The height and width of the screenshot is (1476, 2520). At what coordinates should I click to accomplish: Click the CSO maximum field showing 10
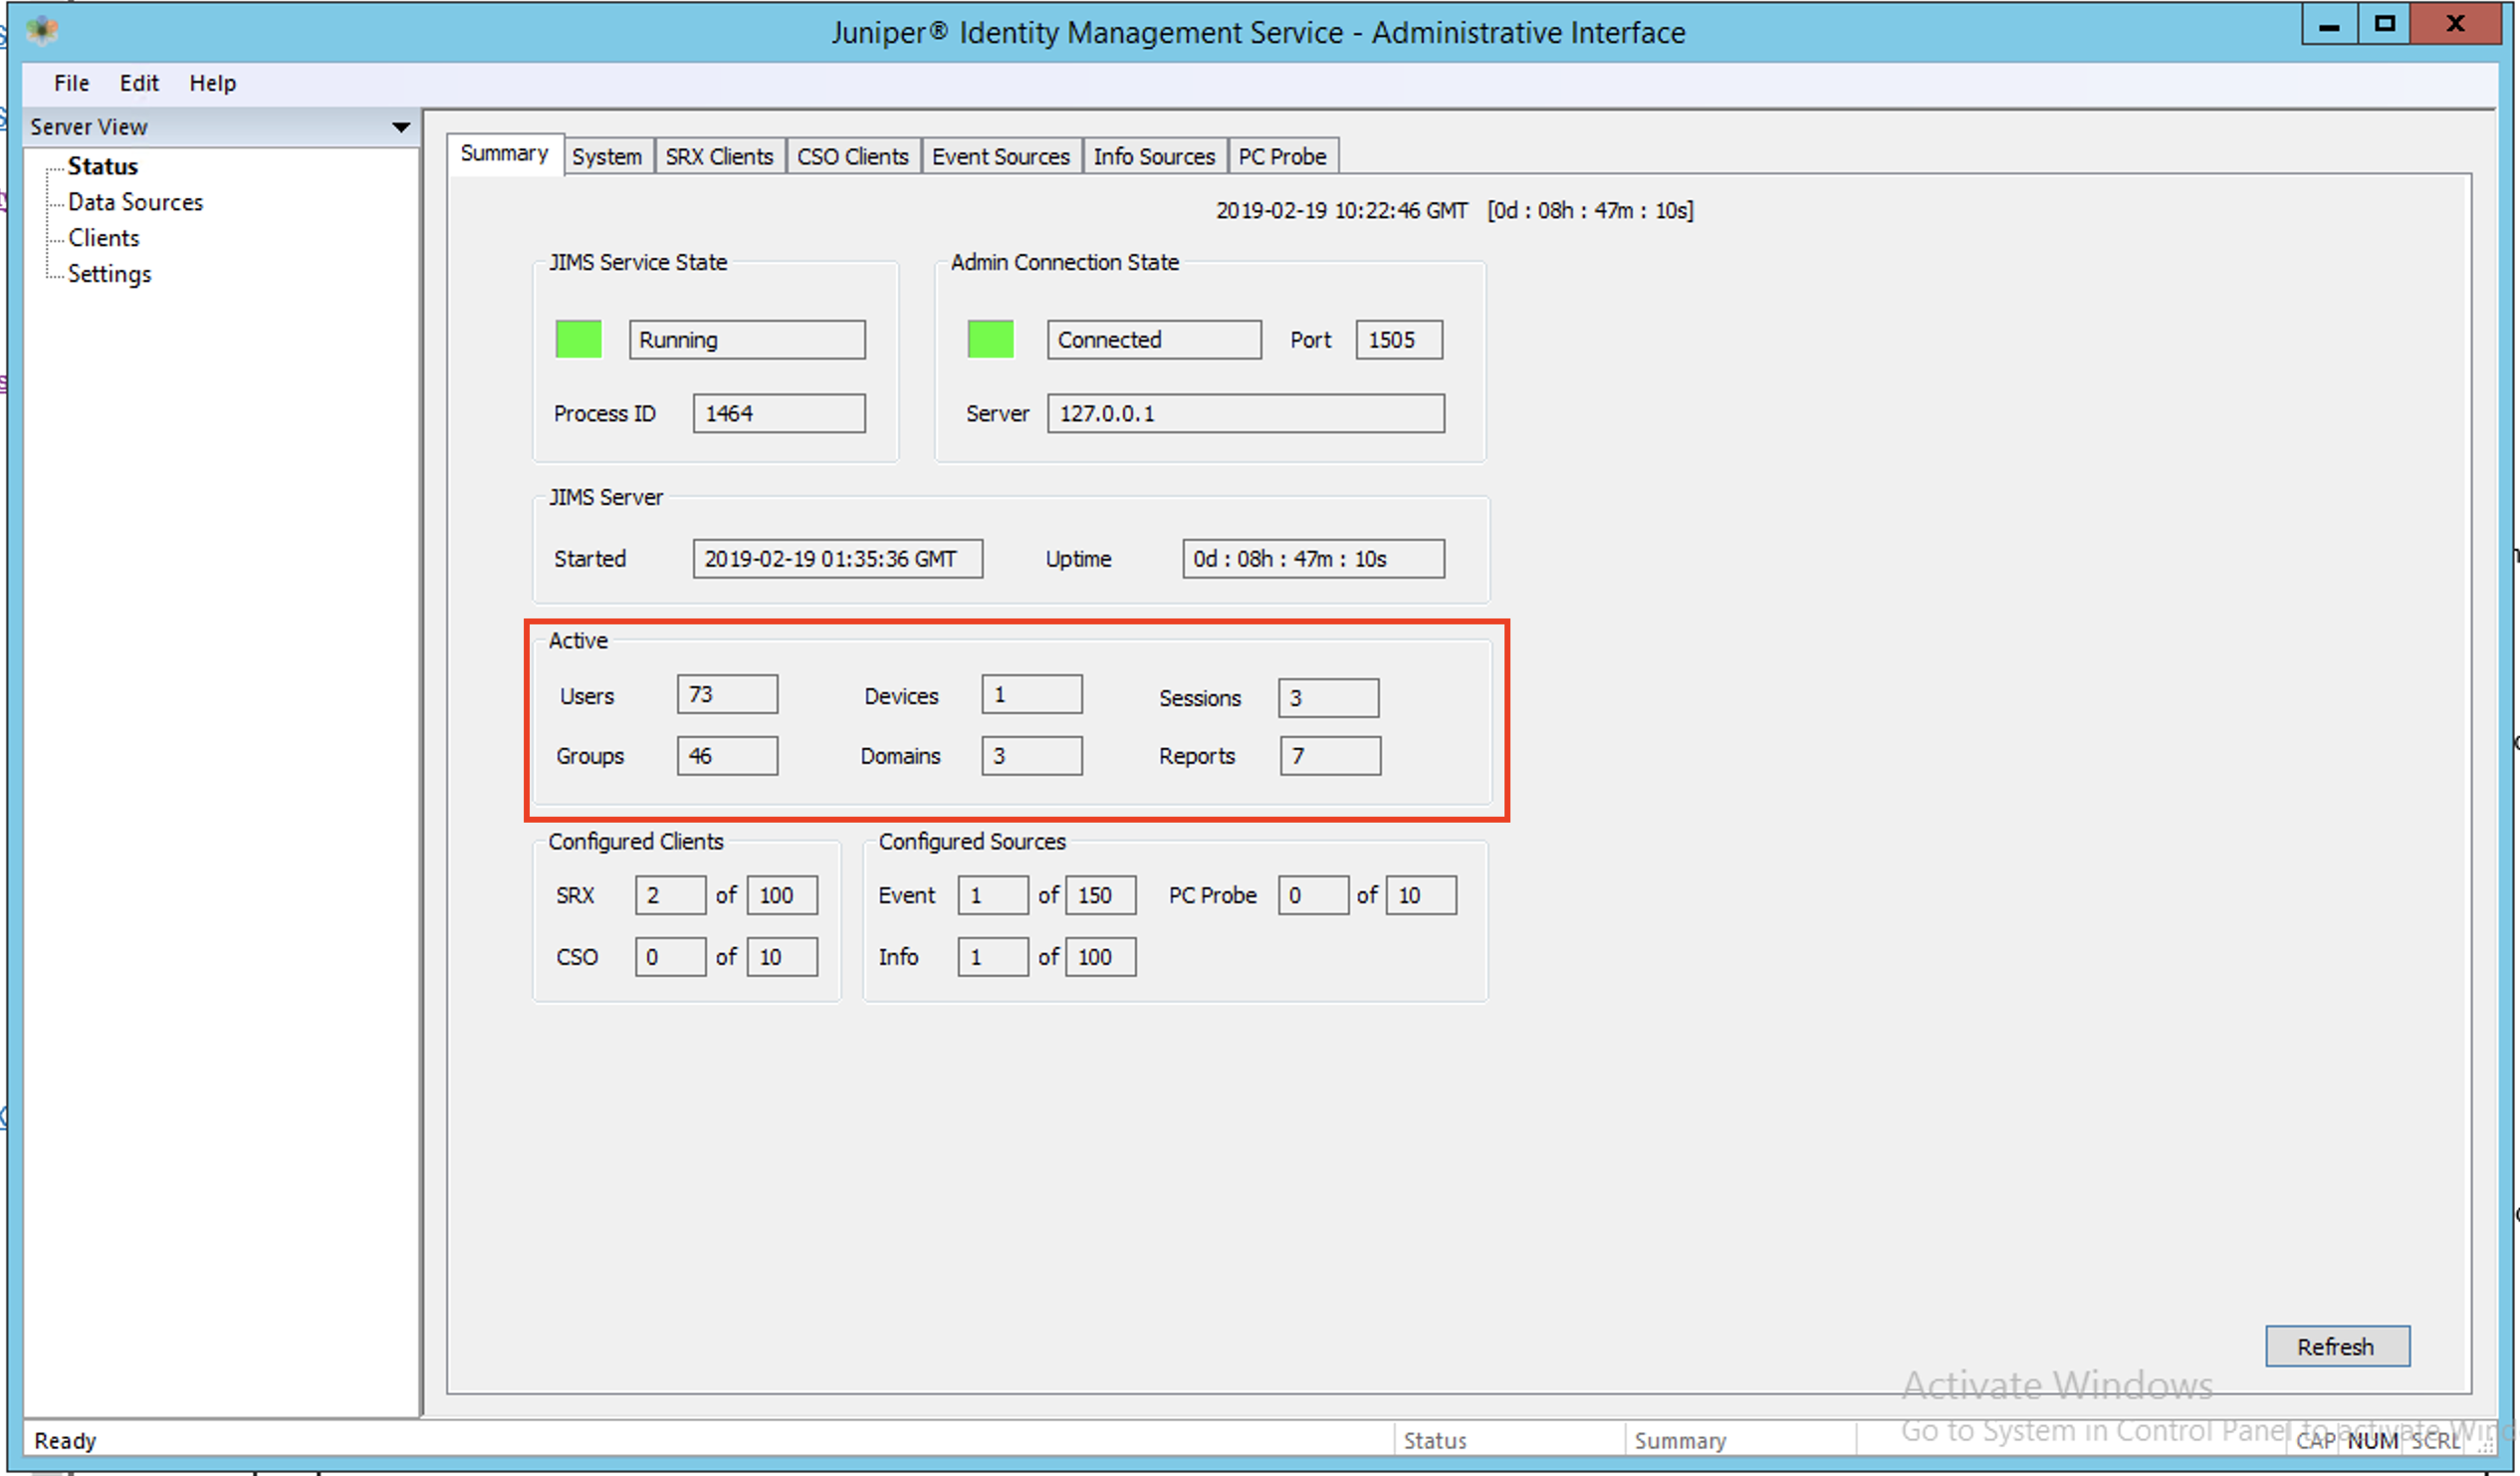click(x=783, y=957)
